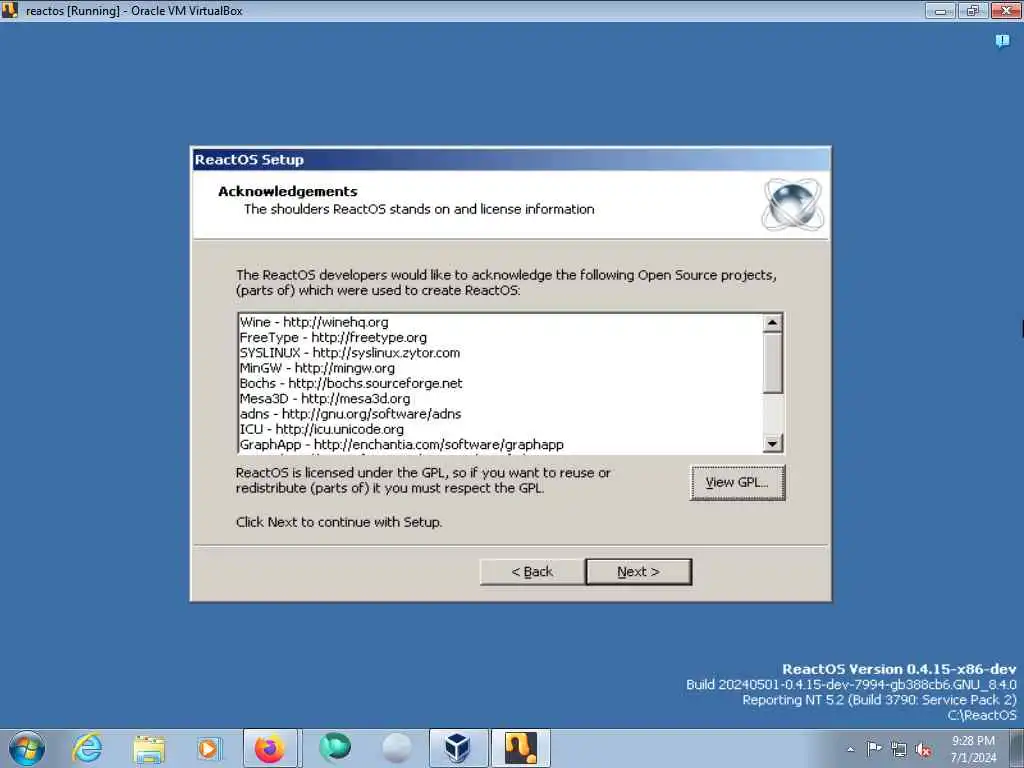
Task: Click the network icon in system tray
Action: [x=899, y=750]
